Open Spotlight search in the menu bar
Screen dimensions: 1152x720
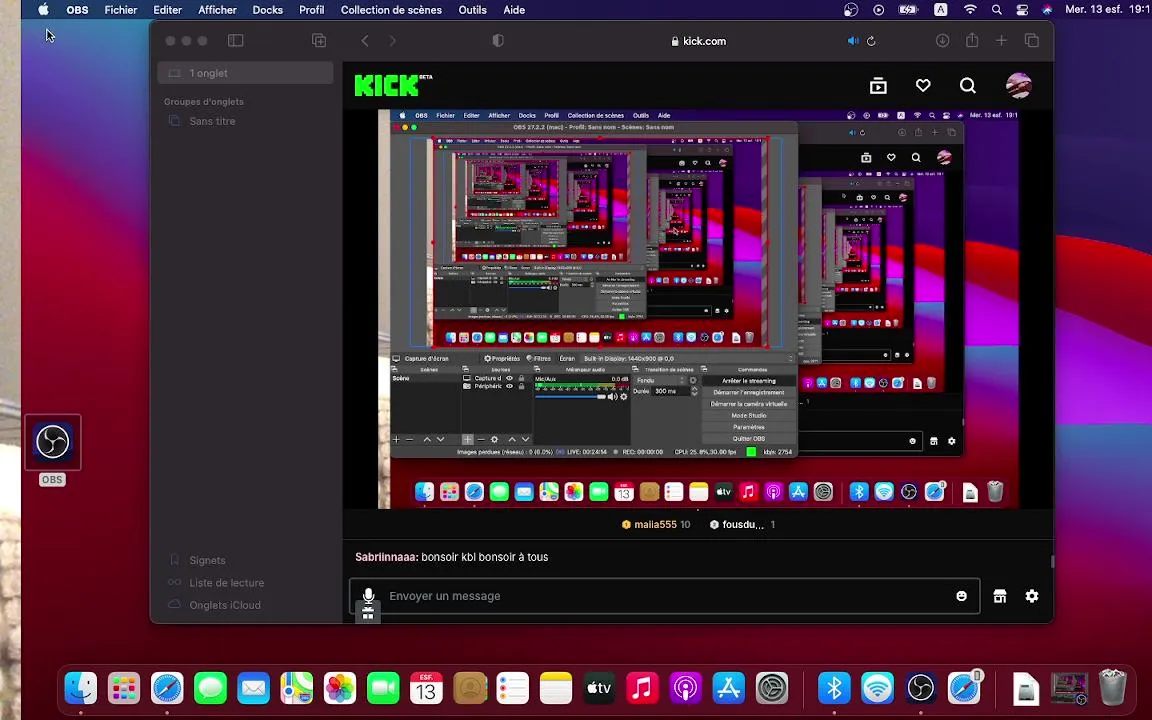coord(996,10)
